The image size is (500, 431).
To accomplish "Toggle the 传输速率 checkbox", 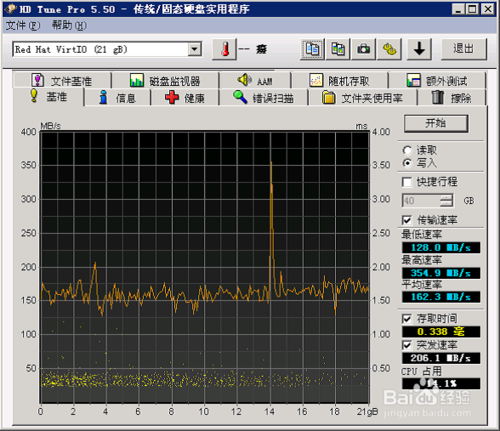I will click(x=407, y=220).
